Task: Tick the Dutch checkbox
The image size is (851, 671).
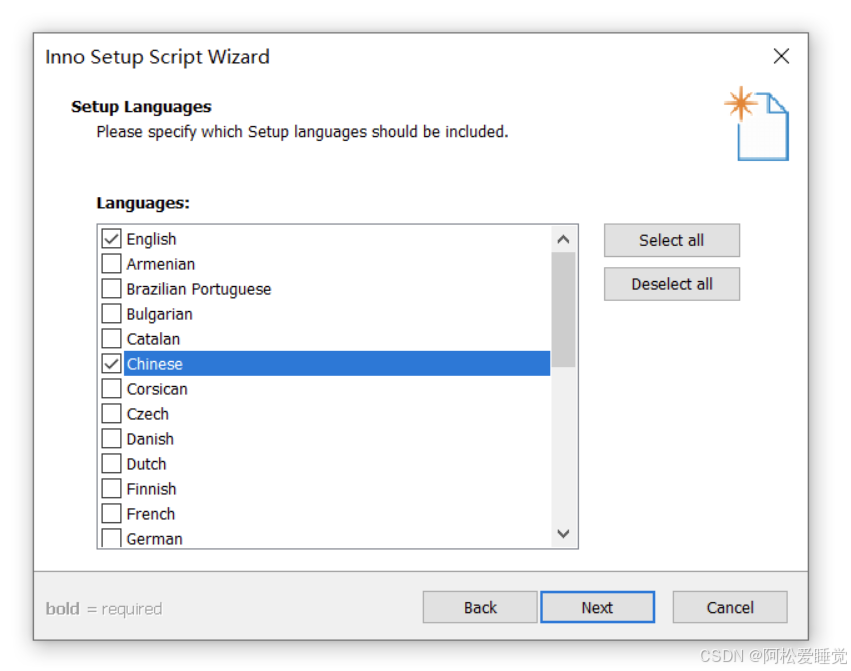Action: click(111, 463)
